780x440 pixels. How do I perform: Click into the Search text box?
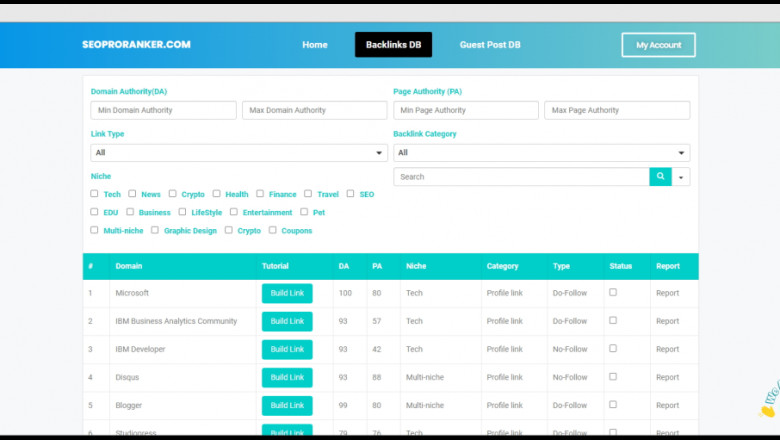[x=521, y=177]
